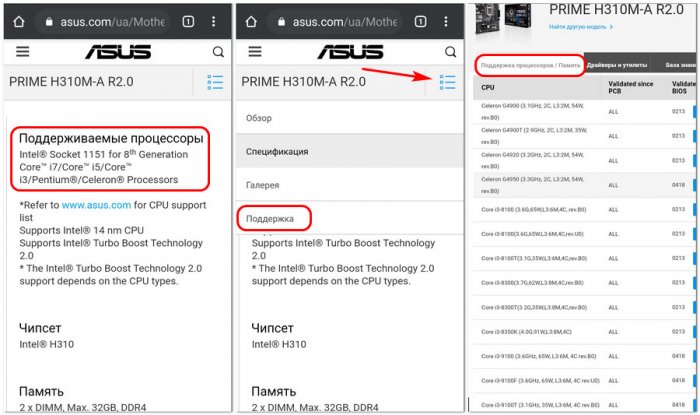Open the Поддержка процессоров / Память tab
Screen dimensions: 700x415
[x=530, y=65]
